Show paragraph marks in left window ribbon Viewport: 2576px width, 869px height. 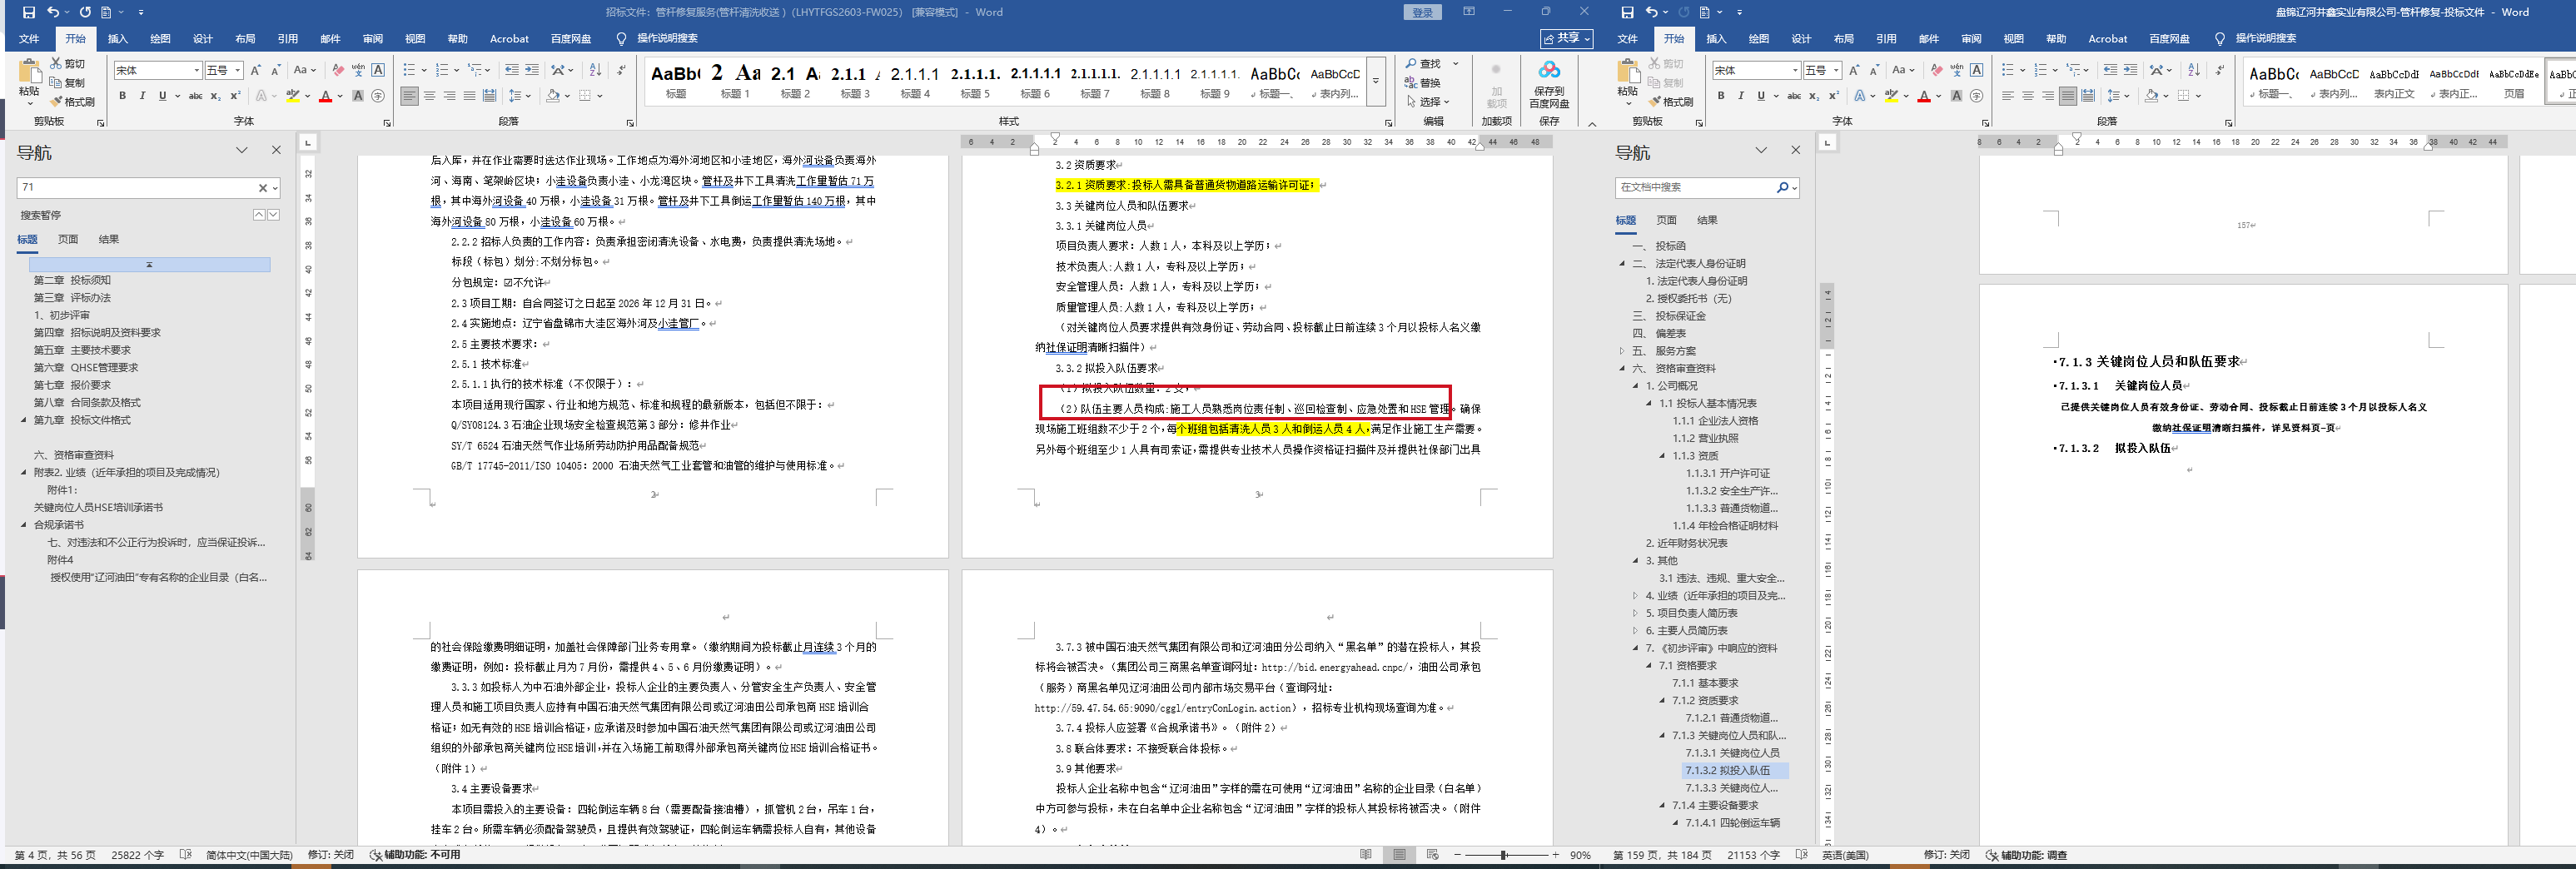click(x=621, y=70)
